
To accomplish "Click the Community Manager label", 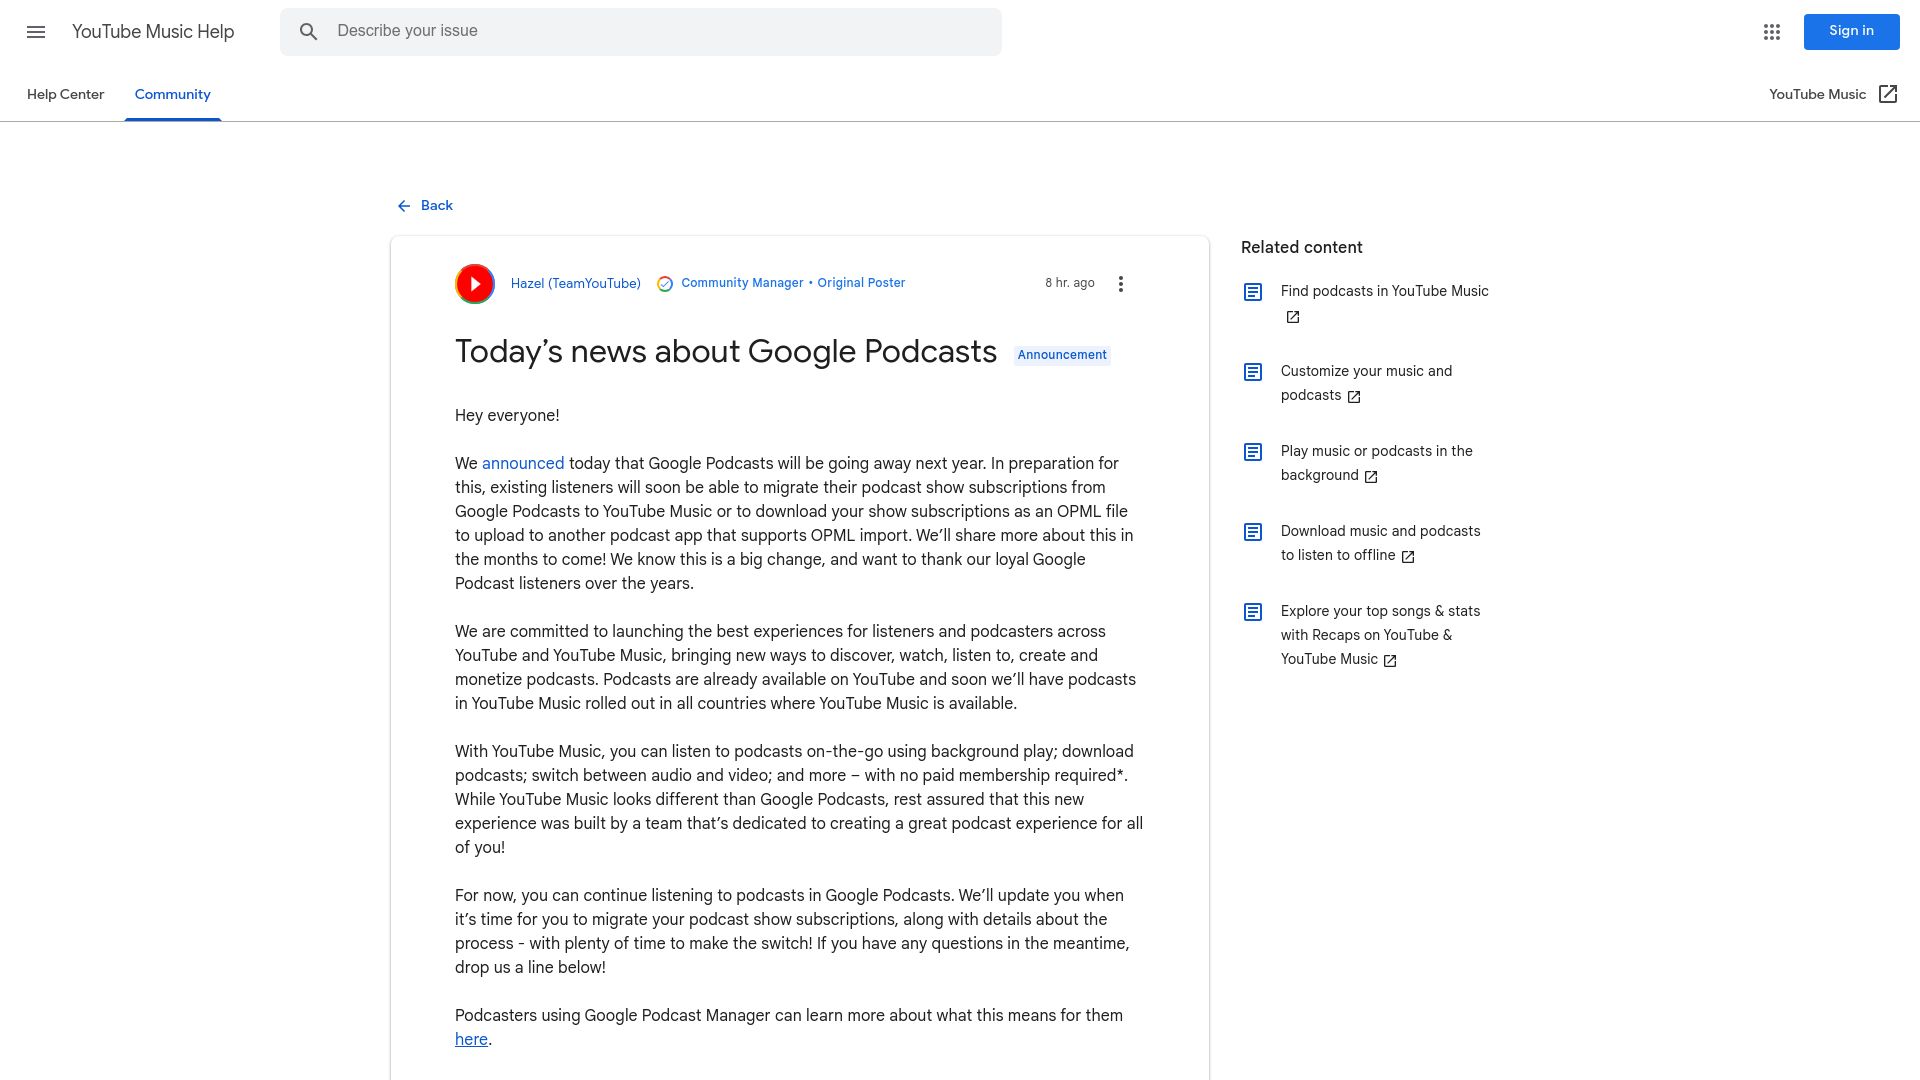I will point(742,284).
